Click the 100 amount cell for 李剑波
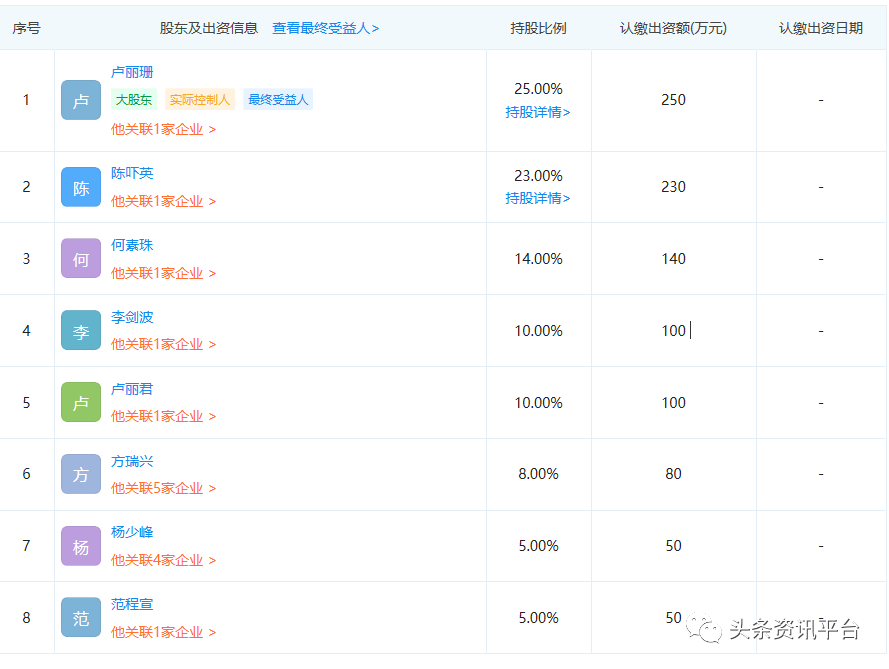Image resolution: width=889 pixels, height=669 pixels. click(673, 331)
